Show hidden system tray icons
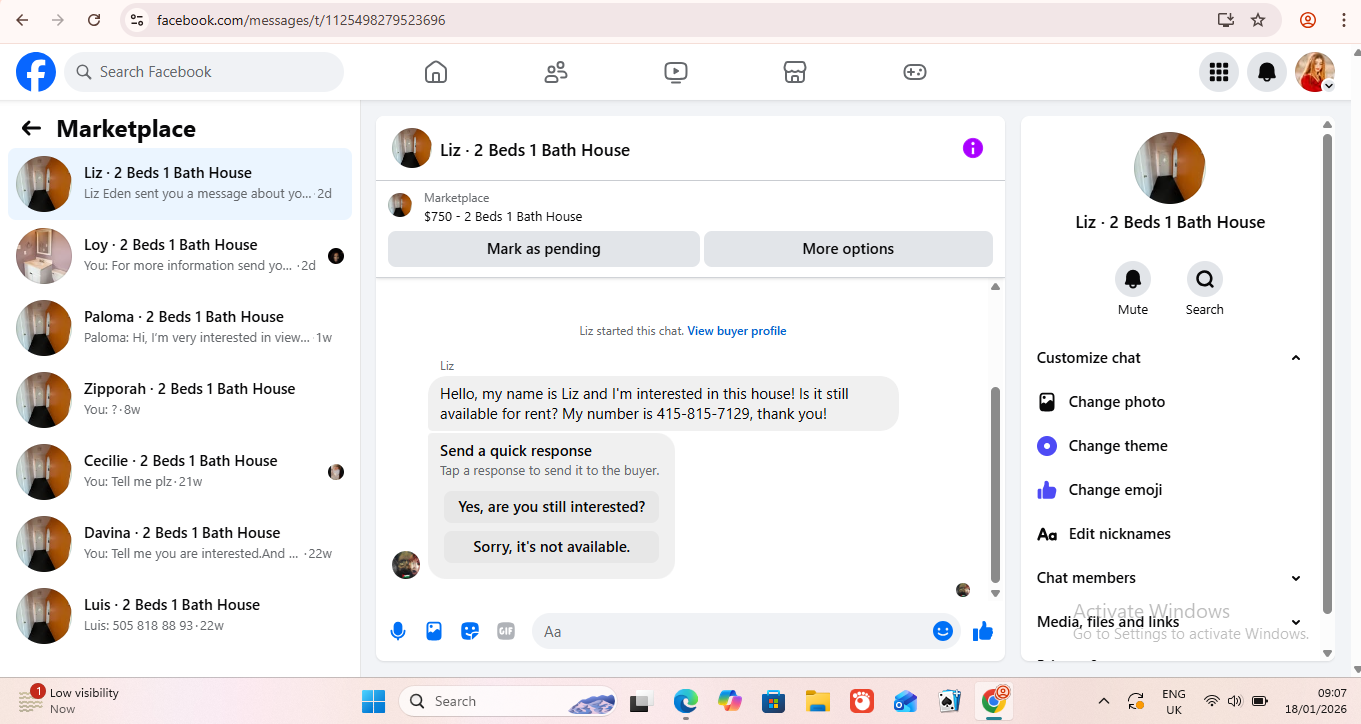Image resolution: width=1361 pixels, height=724 pixels. click(x=1104, y=701)
